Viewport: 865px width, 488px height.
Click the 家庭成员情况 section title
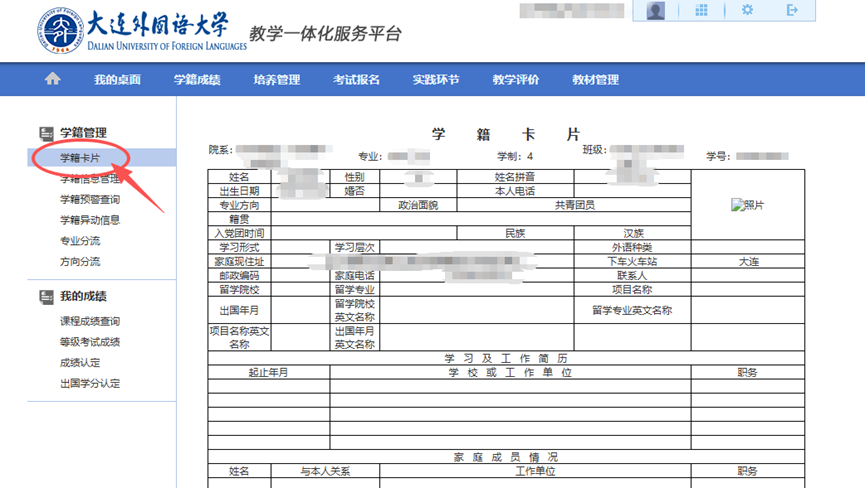click(x=506, y=457)
